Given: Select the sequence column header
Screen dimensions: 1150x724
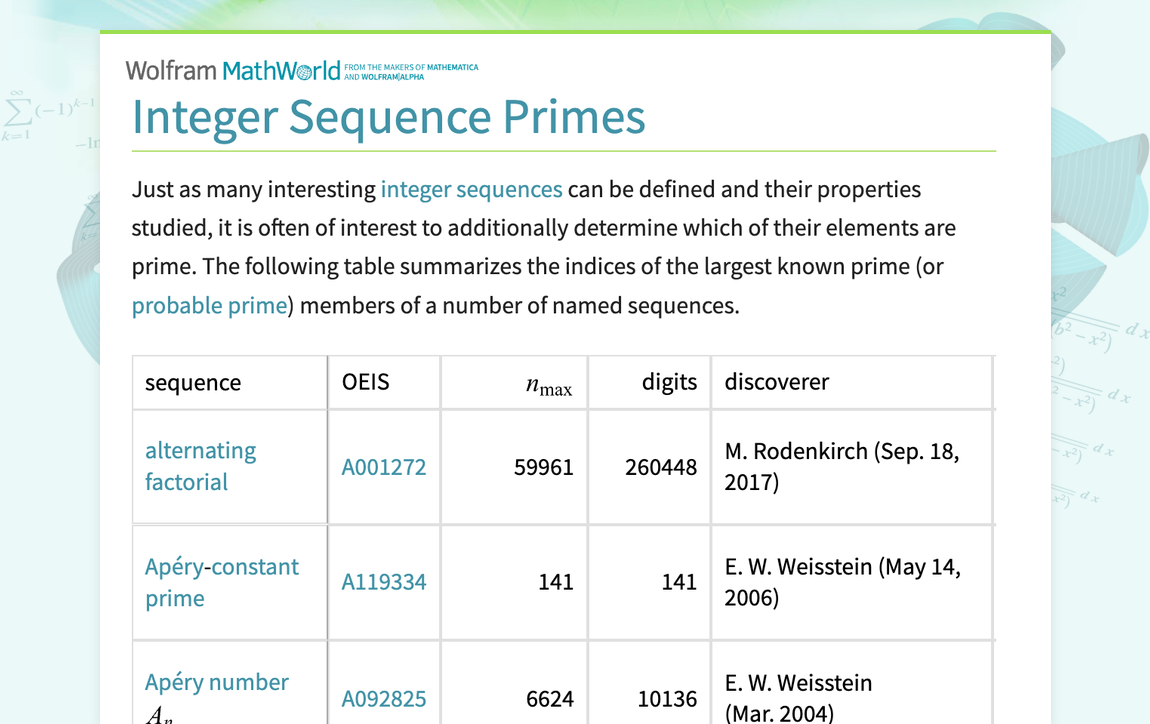Looking at the screenshot, I should pos(193,382).
